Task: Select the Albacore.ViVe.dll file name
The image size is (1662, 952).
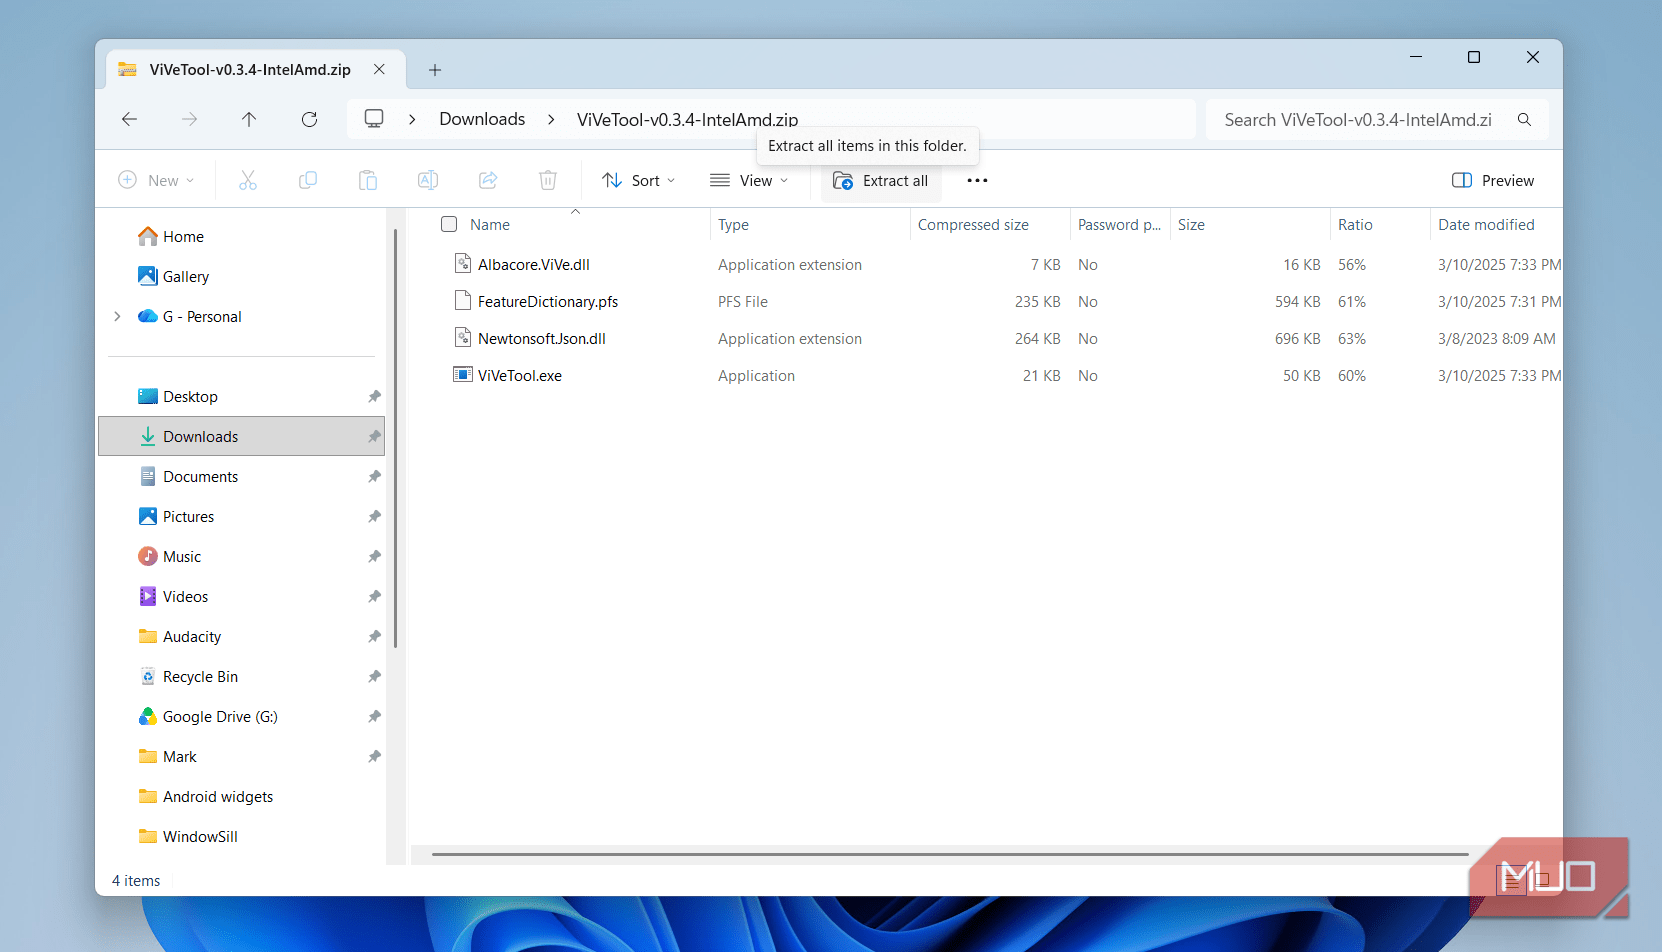Action: (534, 265)
